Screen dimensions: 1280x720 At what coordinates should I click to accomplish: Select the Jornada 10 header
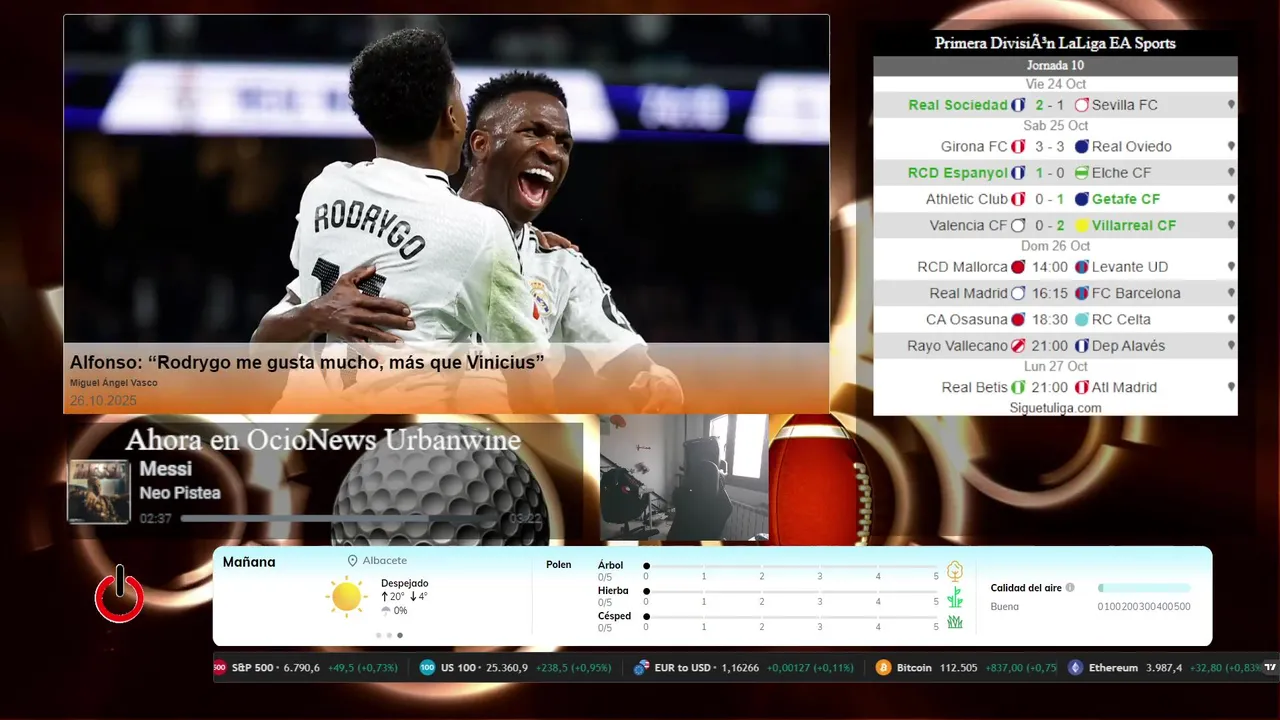pos(1055,66)
